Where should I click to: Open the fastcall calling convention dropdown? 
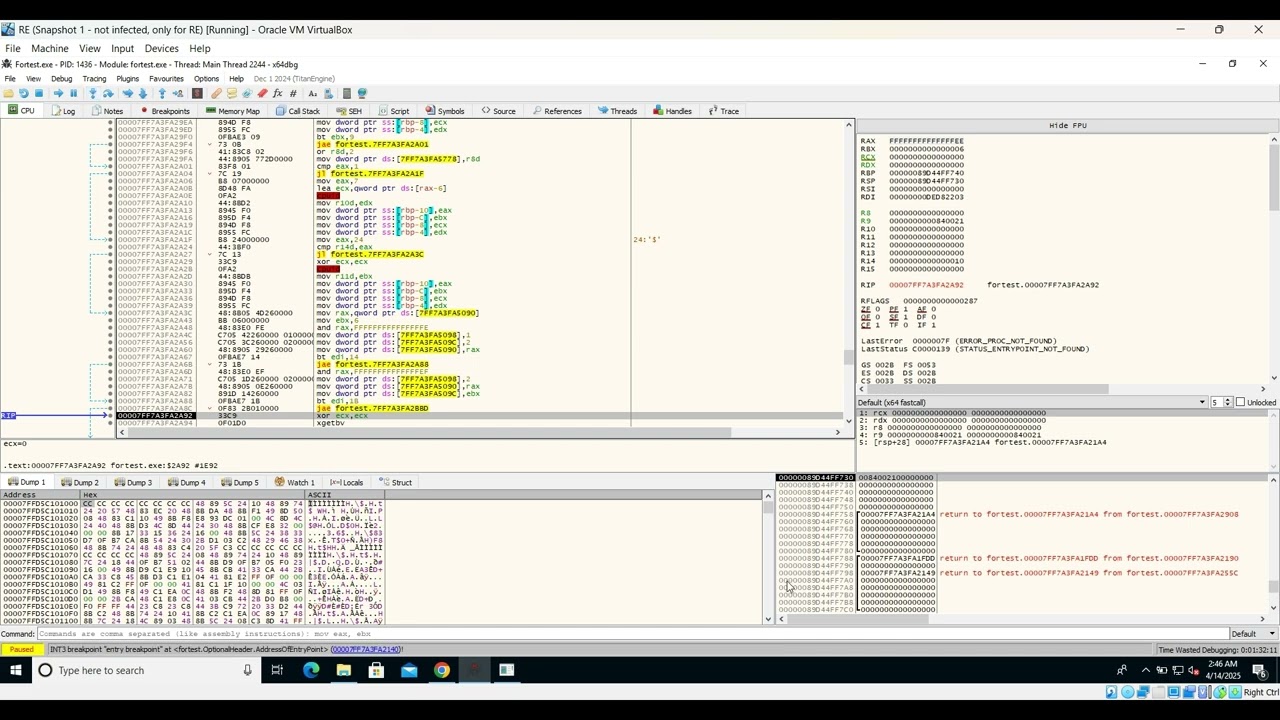pyautogui.click(x=1032, y=402)
